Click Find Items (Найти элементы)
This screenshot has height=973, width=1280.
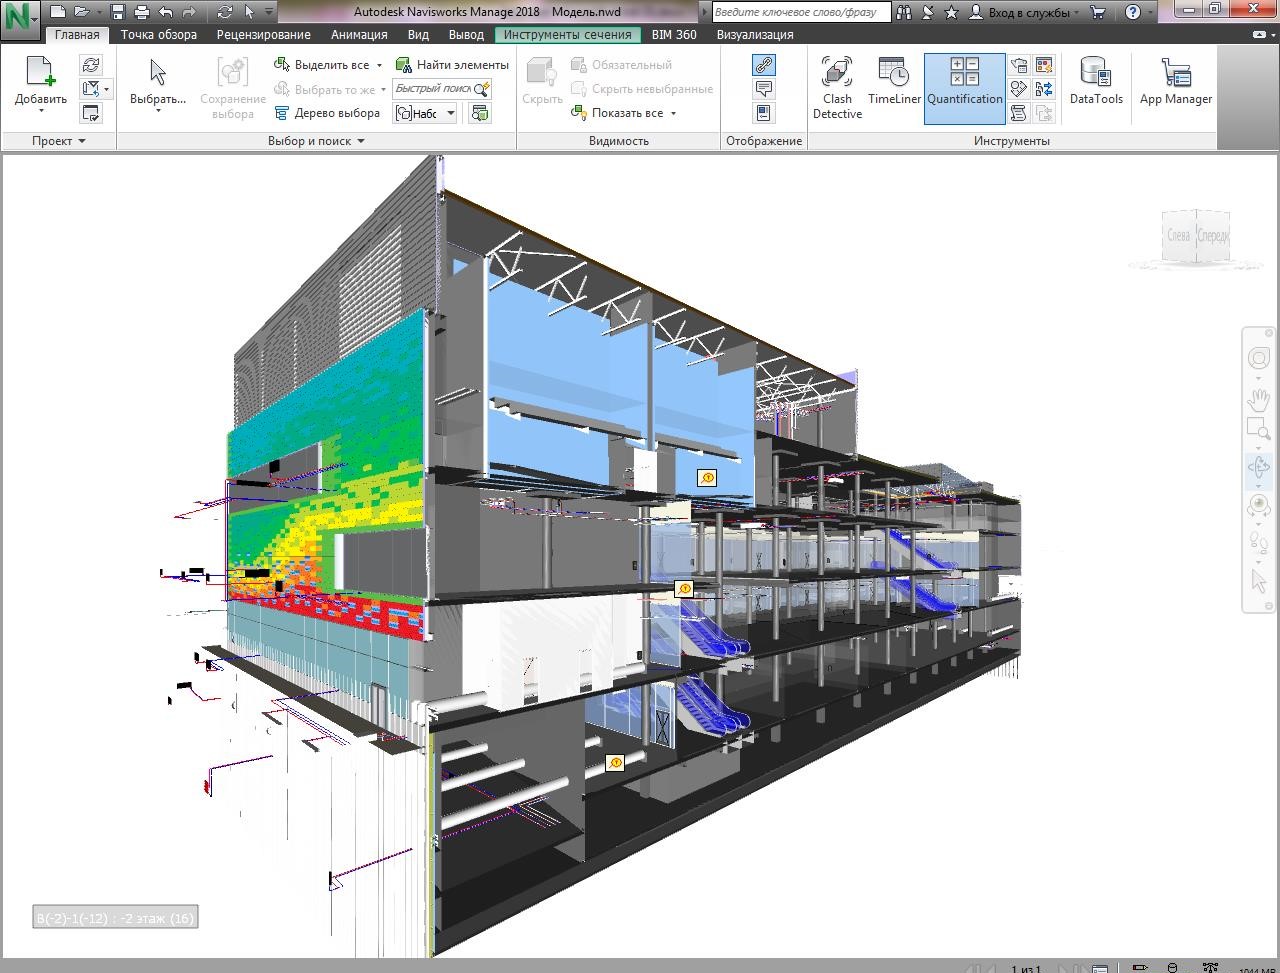click(x=452, y=65)
